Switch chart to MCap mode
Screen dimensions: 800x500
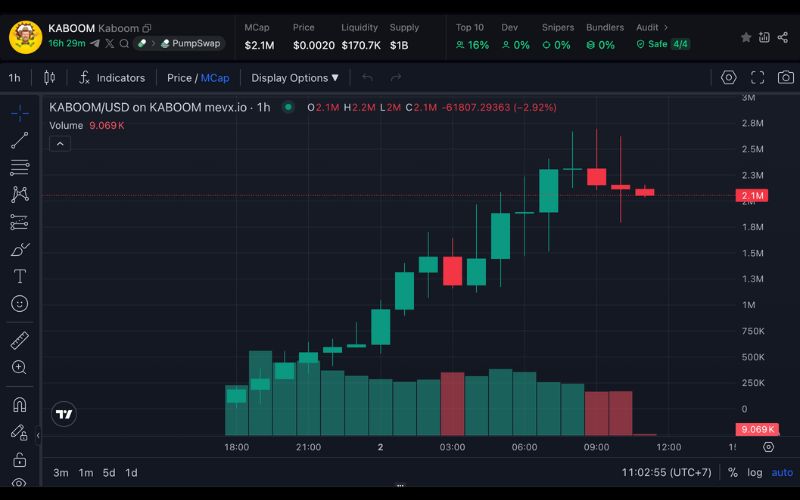pos(215,78)
